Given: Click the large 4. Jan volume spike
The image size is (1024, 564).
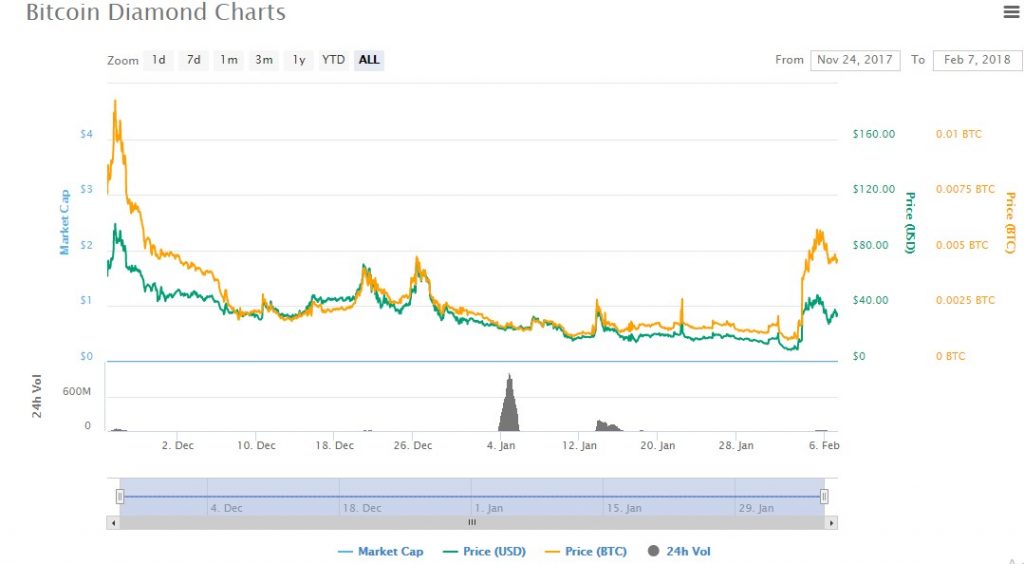Looking at the screenshot, I should point(509,403).
